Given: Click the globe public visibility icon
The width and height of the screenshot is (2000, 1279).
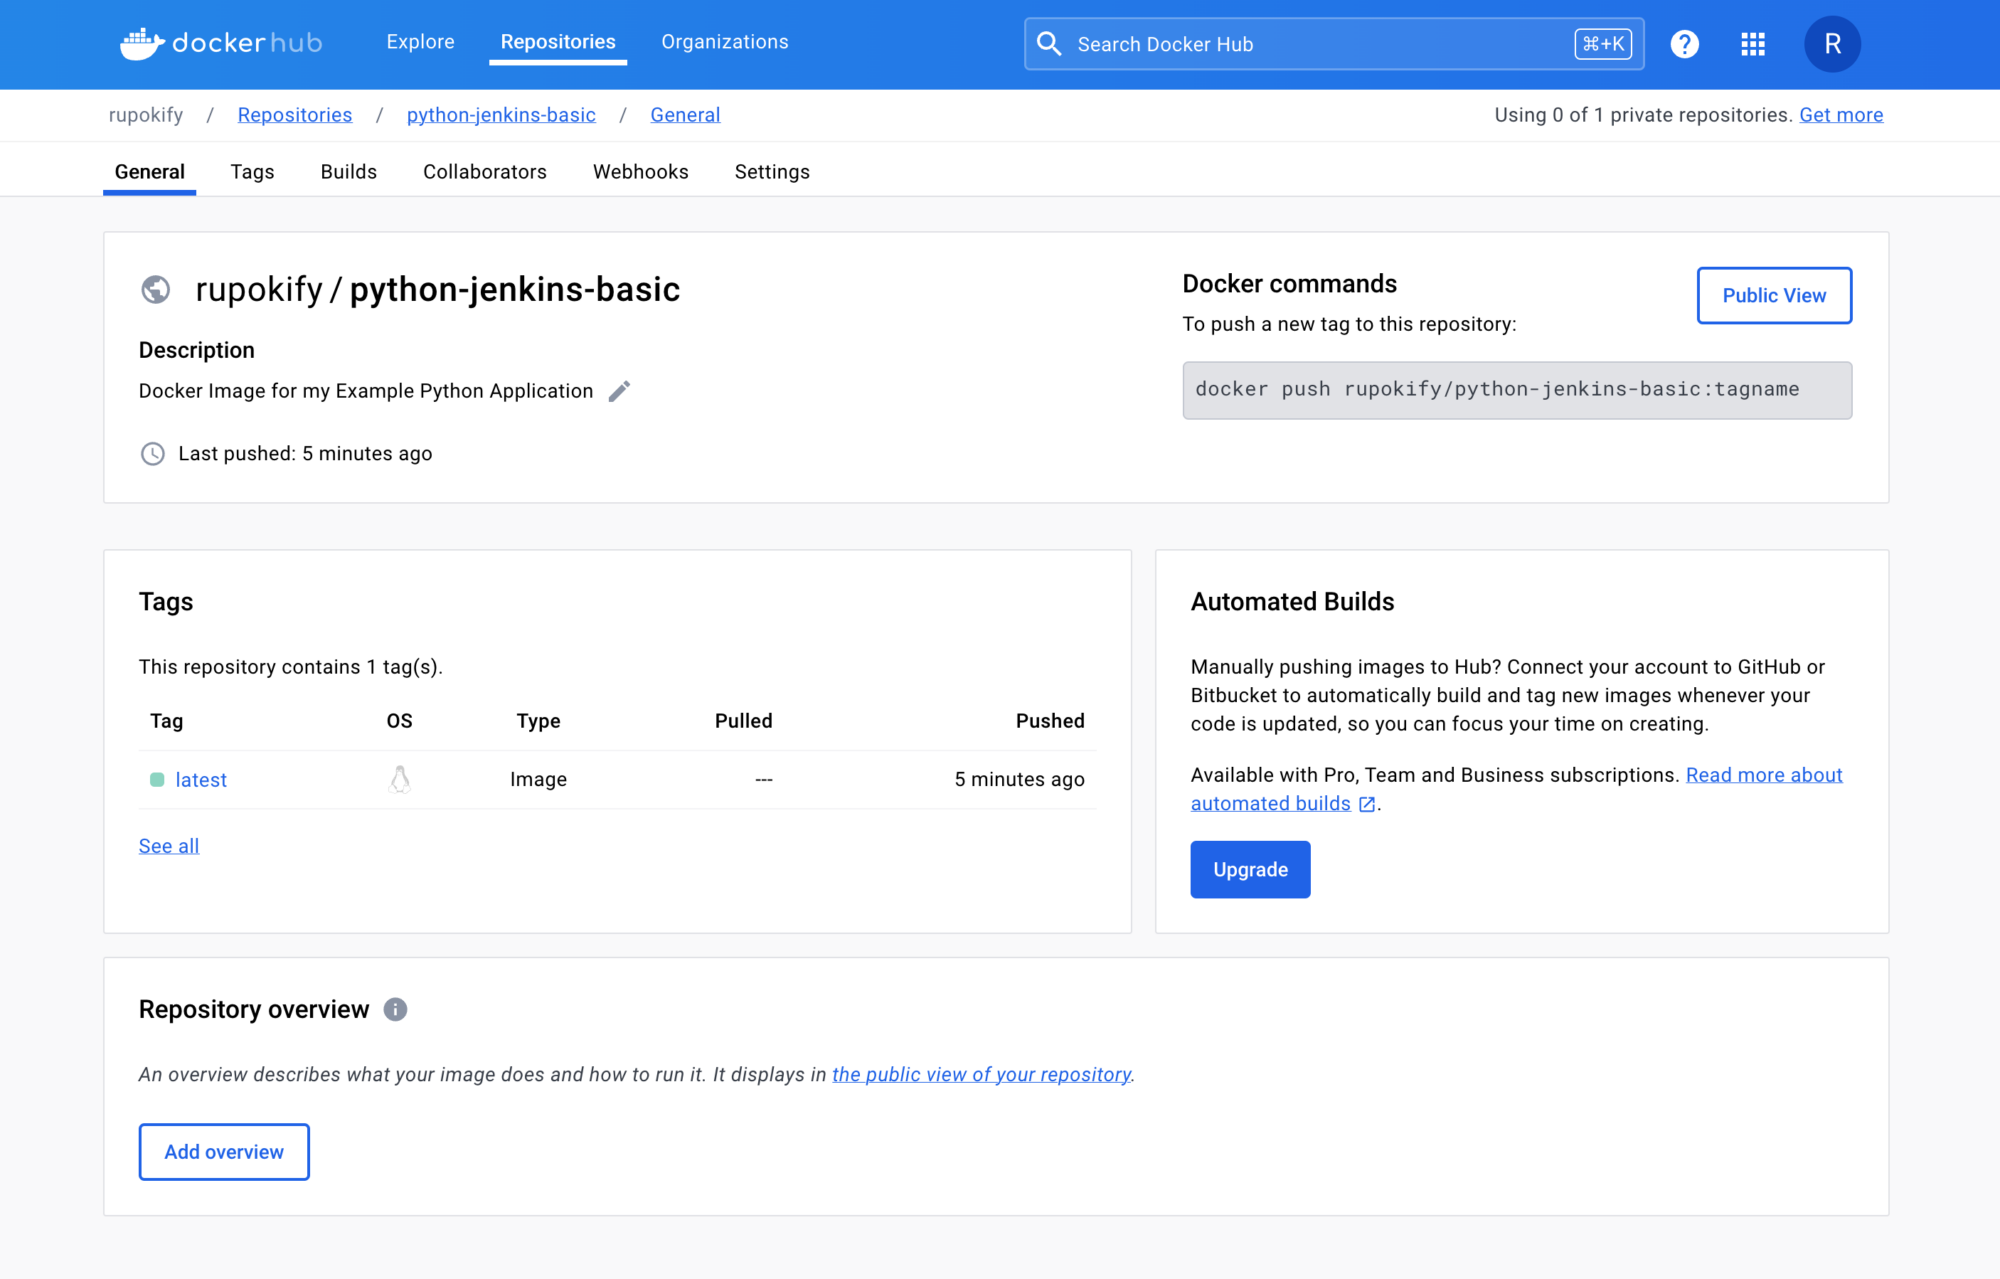Looking at the screenshot, I should (155, 289).
